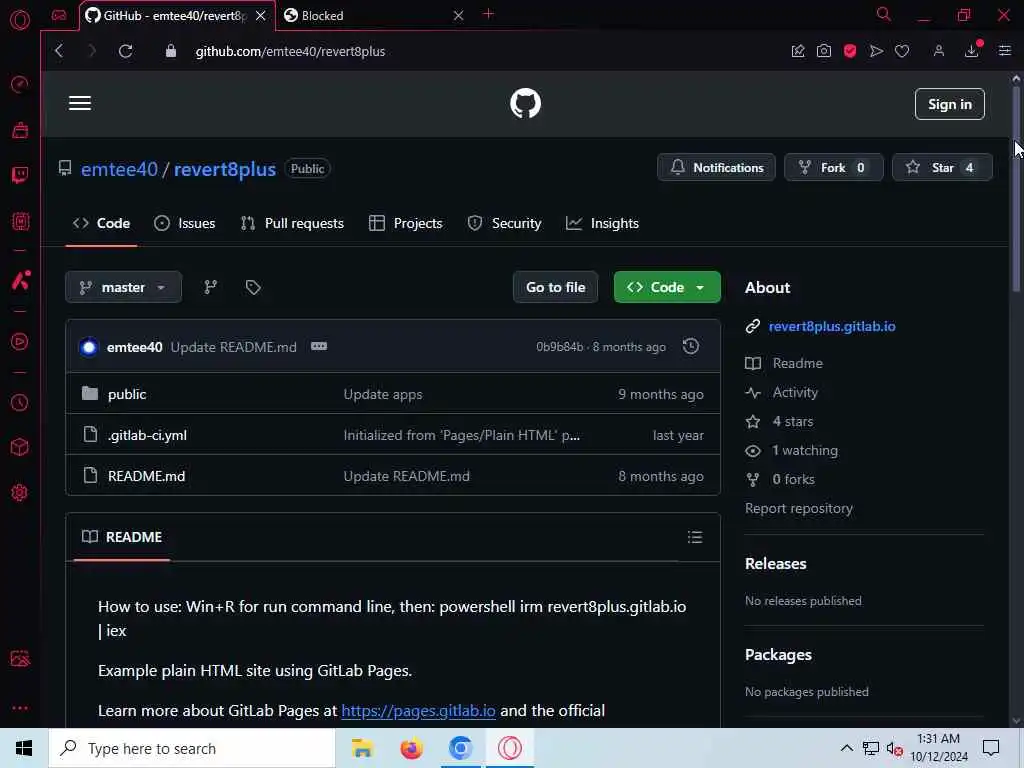Open Easy Setup menu icon
Image resolution: width=1024 pixels, height=768 pixels.
[x=1004, y=51]
